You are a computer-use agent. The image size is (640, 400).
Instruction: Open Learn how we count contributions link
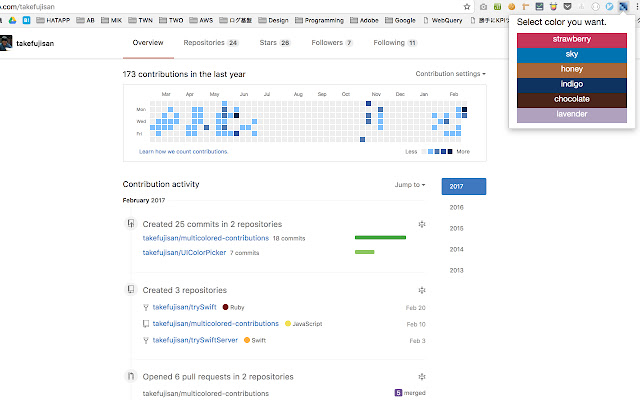tap(183, 151)
